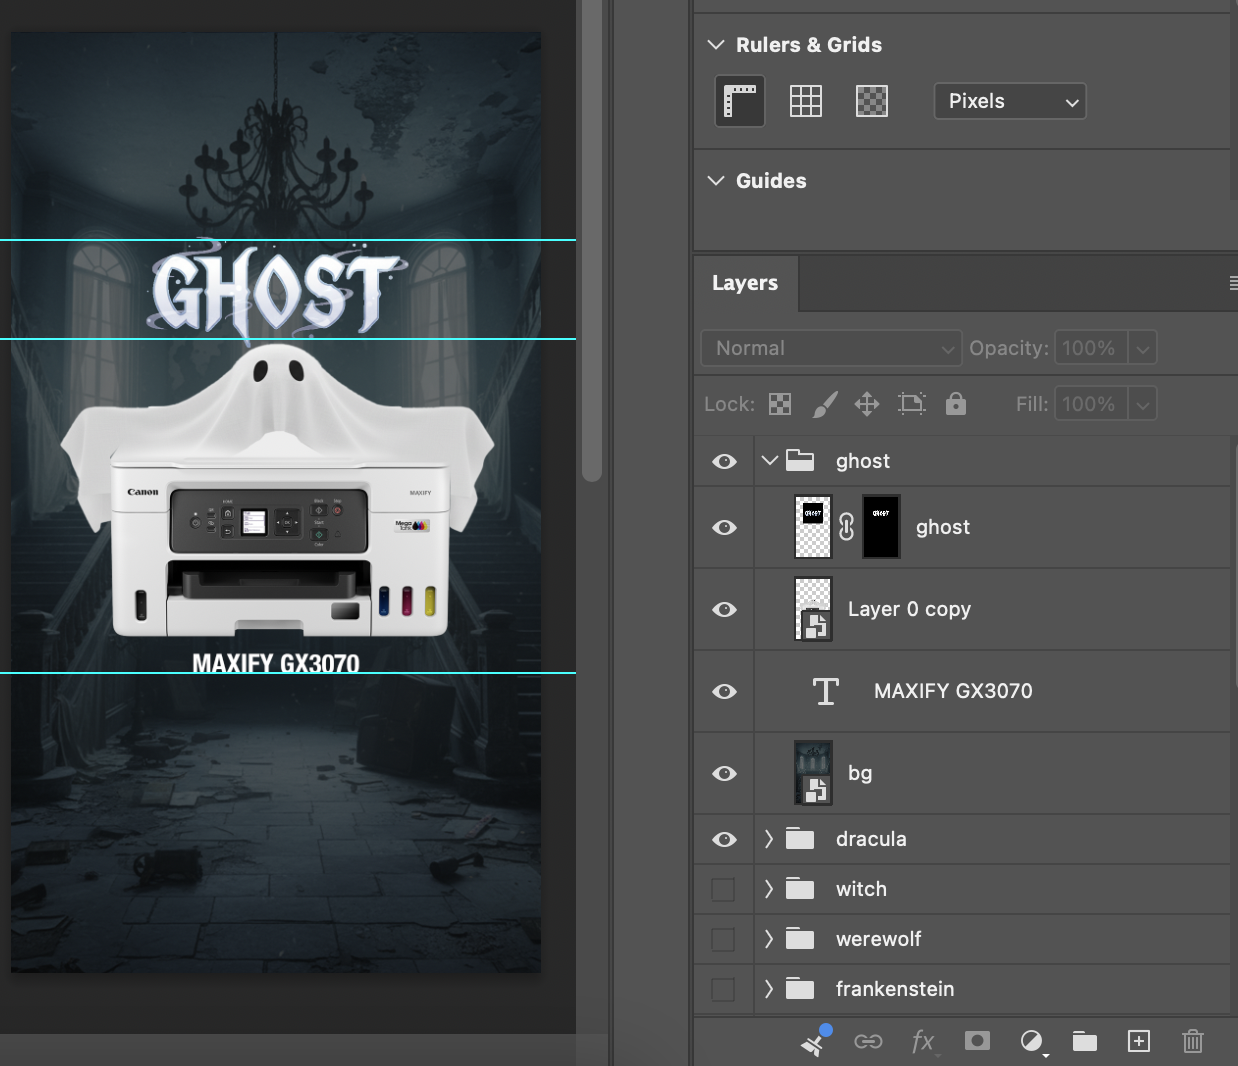Create new fill or adjustment layer
The width and height of the screenshot is (1238, 1066).
[x=1032, y=1042]
